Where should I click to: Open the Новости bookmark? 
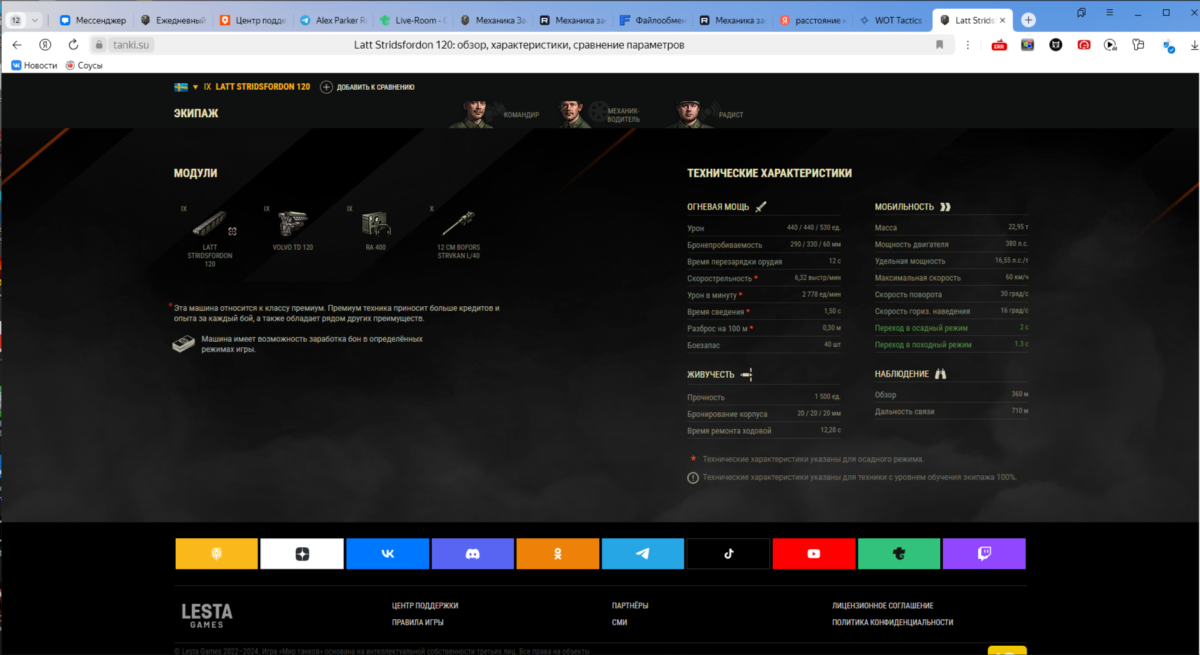click(34, 65)
